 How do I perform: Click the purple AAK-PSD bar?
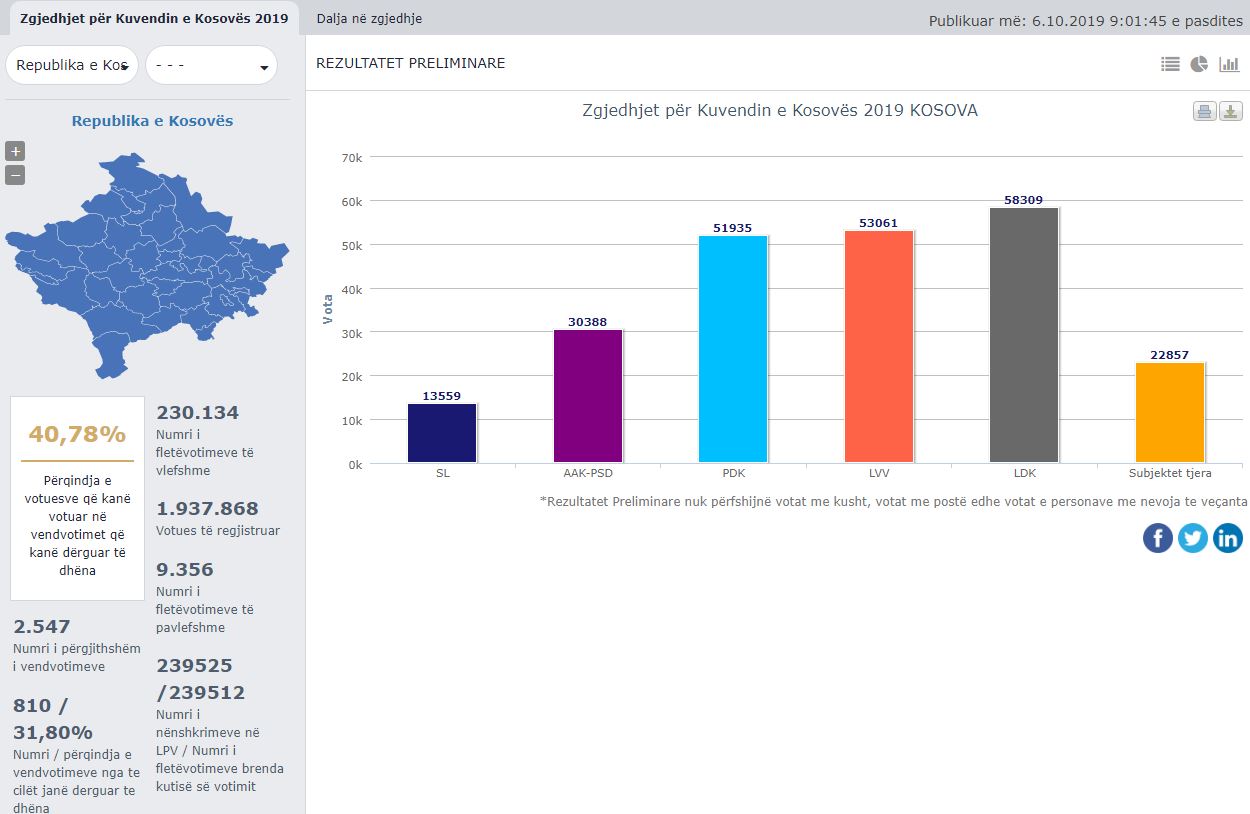[x=587, y=396]
